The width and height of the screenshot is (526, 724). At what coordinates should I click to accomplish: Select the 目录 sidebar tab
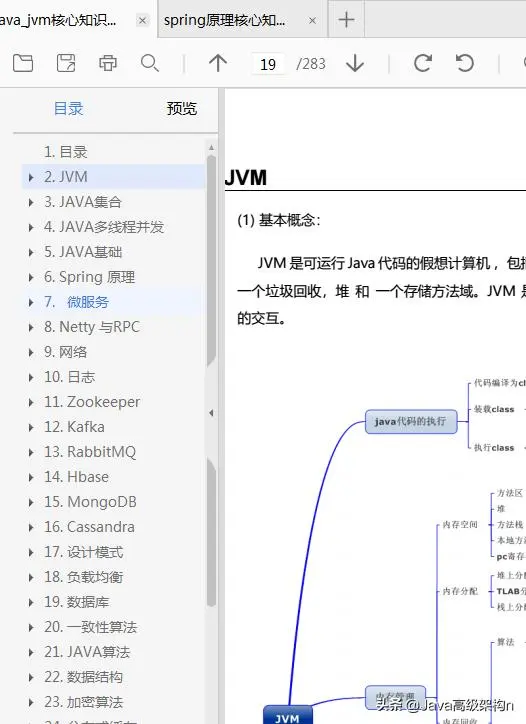click(x=68, y=109)
